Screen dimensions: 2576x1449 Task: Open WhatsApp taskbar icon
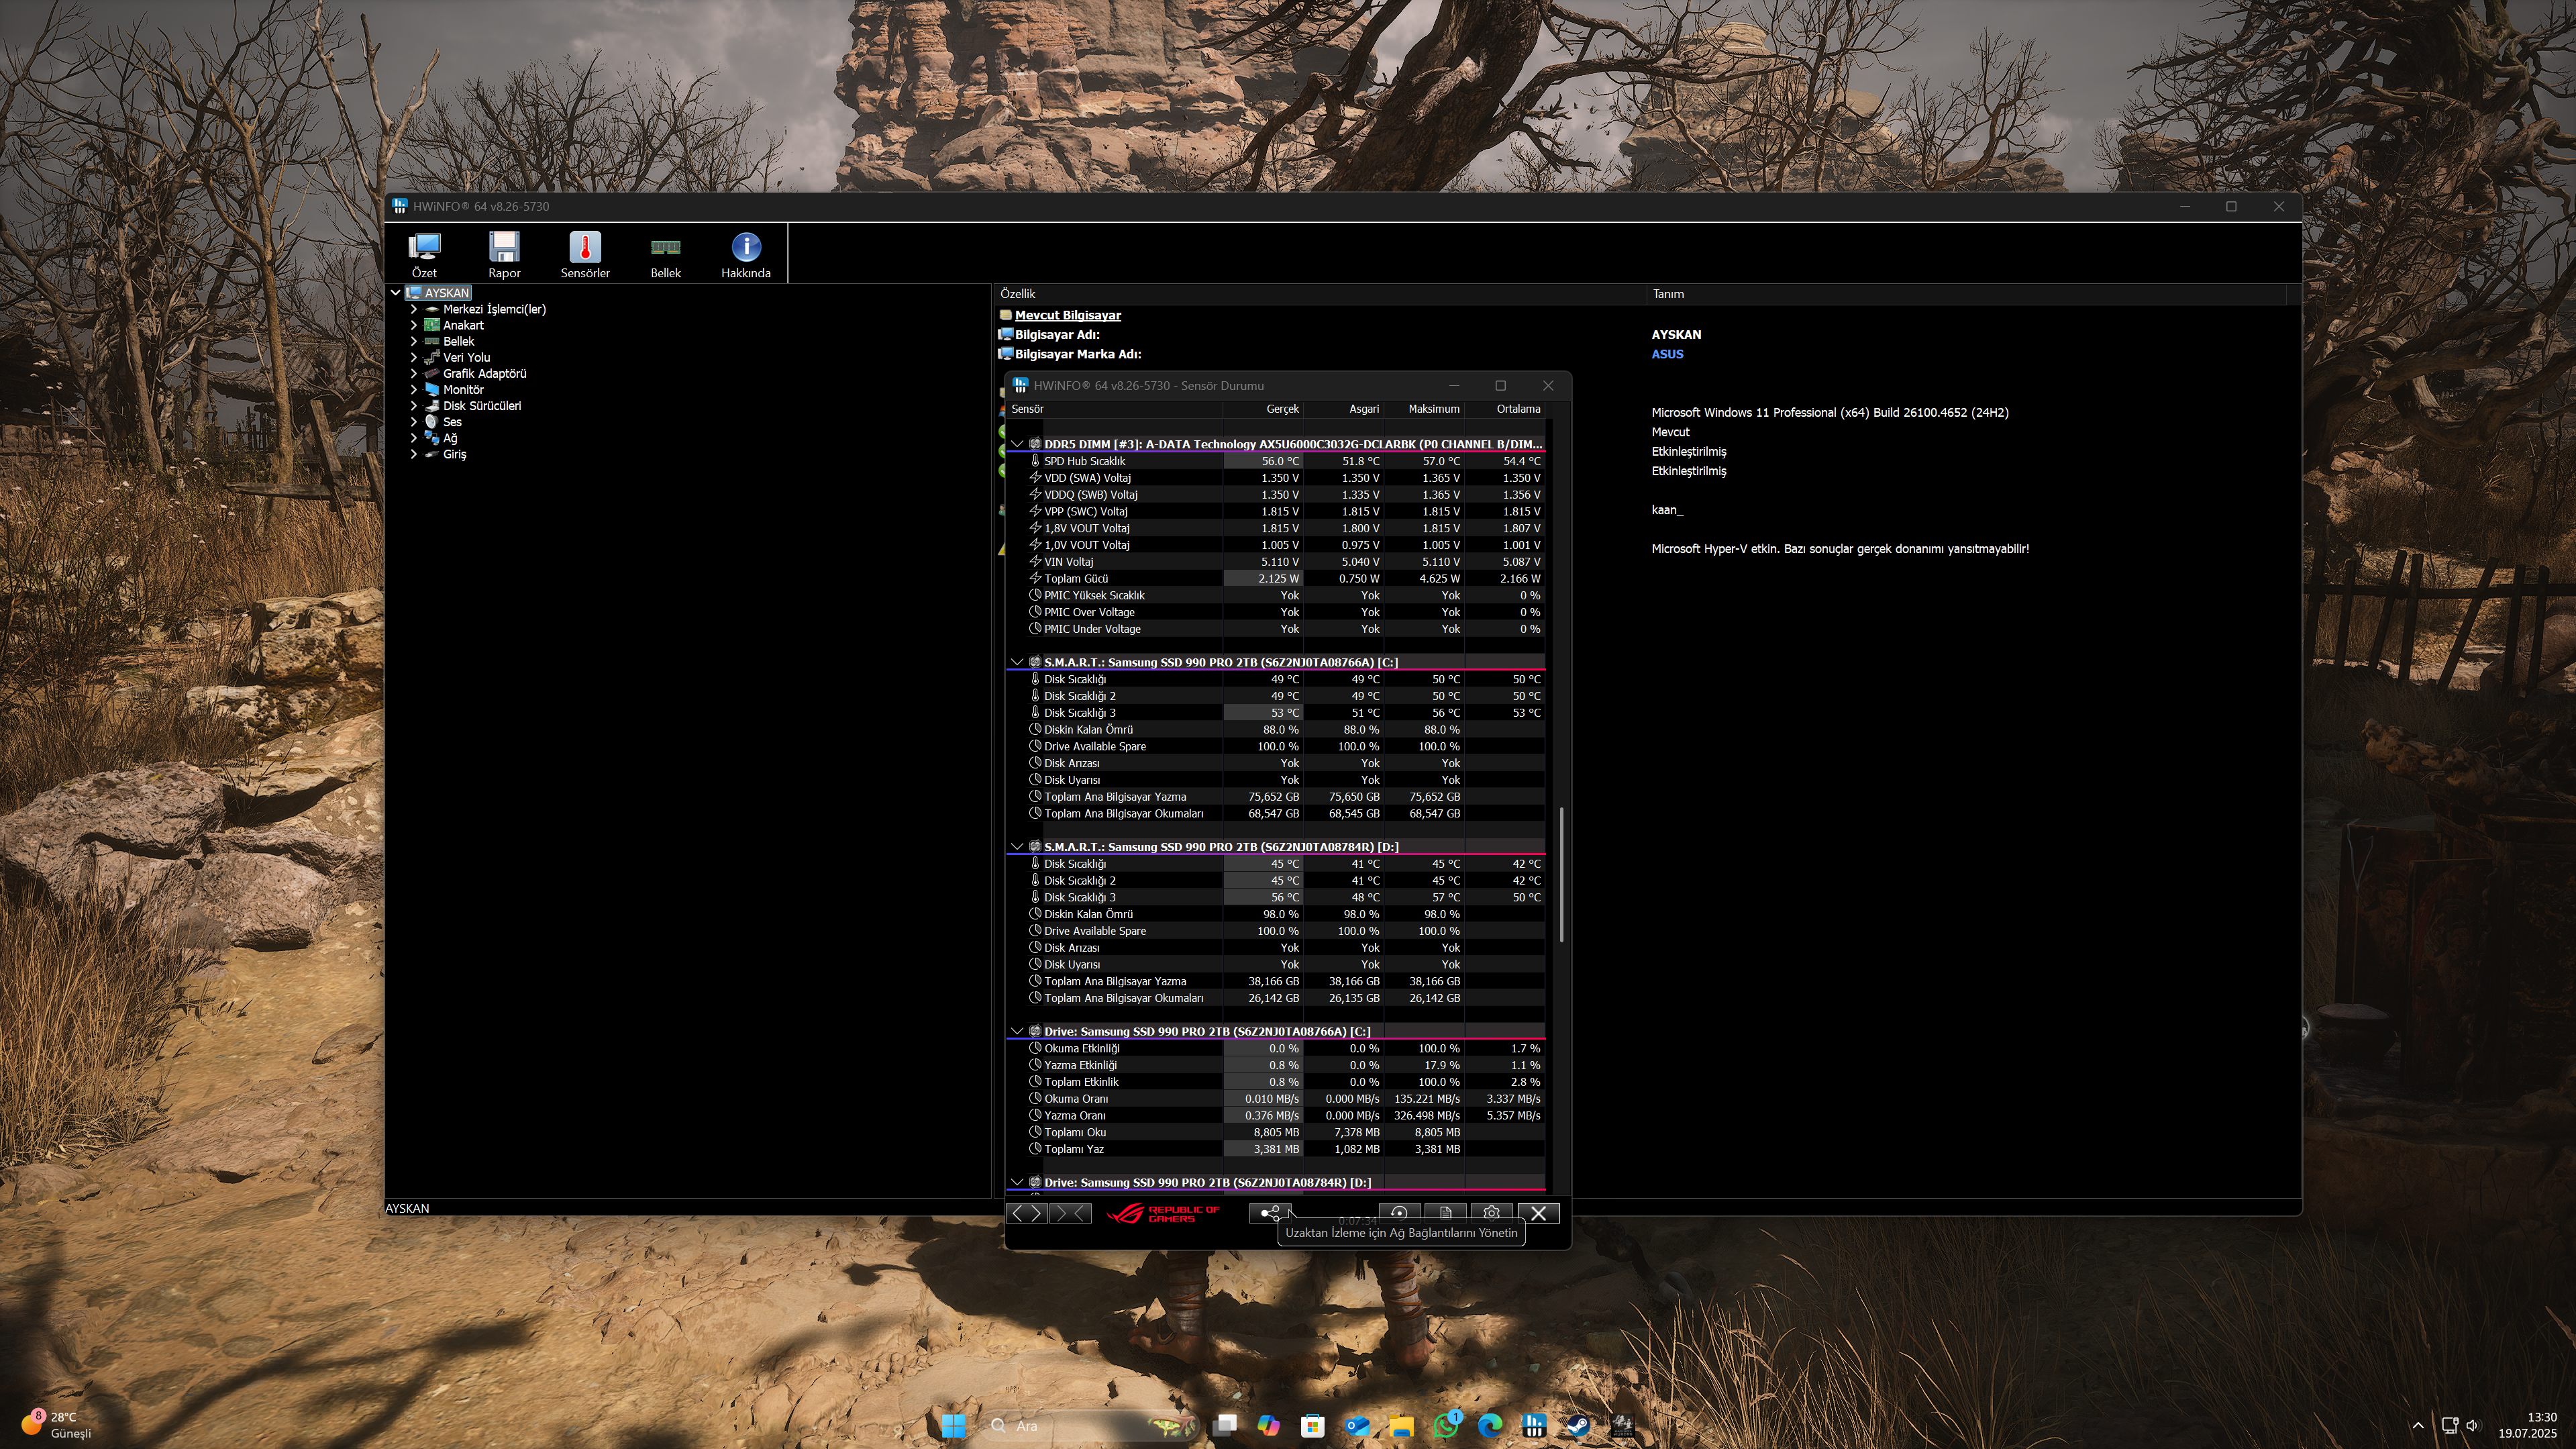click(x=1446, y=1425)
